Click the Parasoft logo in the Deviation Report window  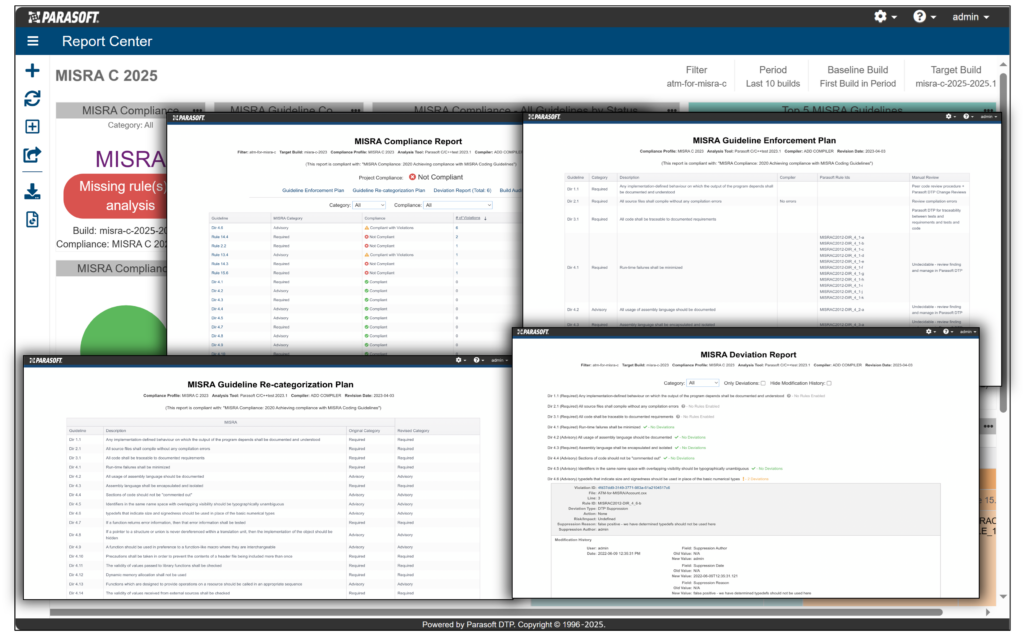[x=533, y=332]
